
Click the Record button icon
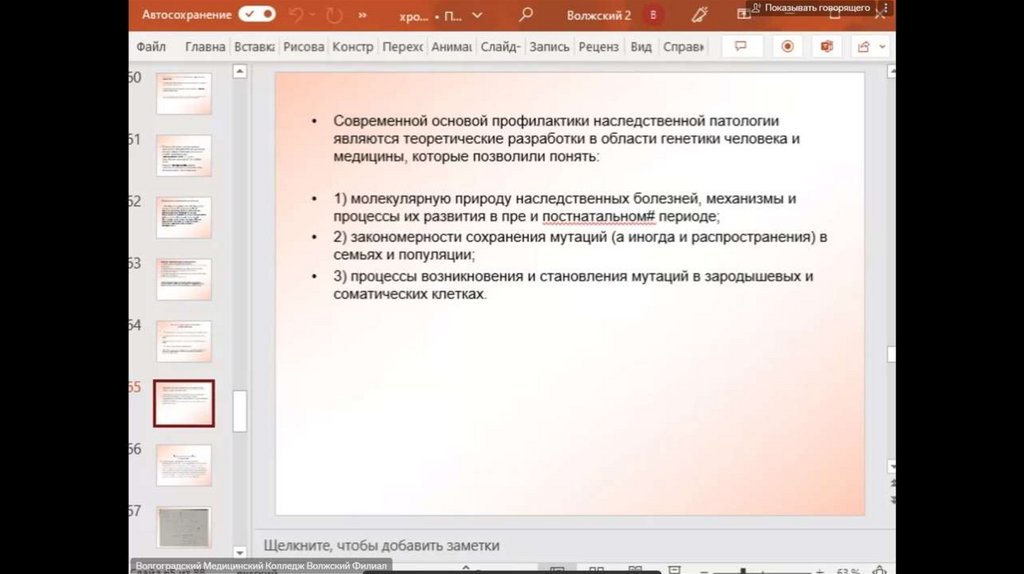click(x=788, y=47)
